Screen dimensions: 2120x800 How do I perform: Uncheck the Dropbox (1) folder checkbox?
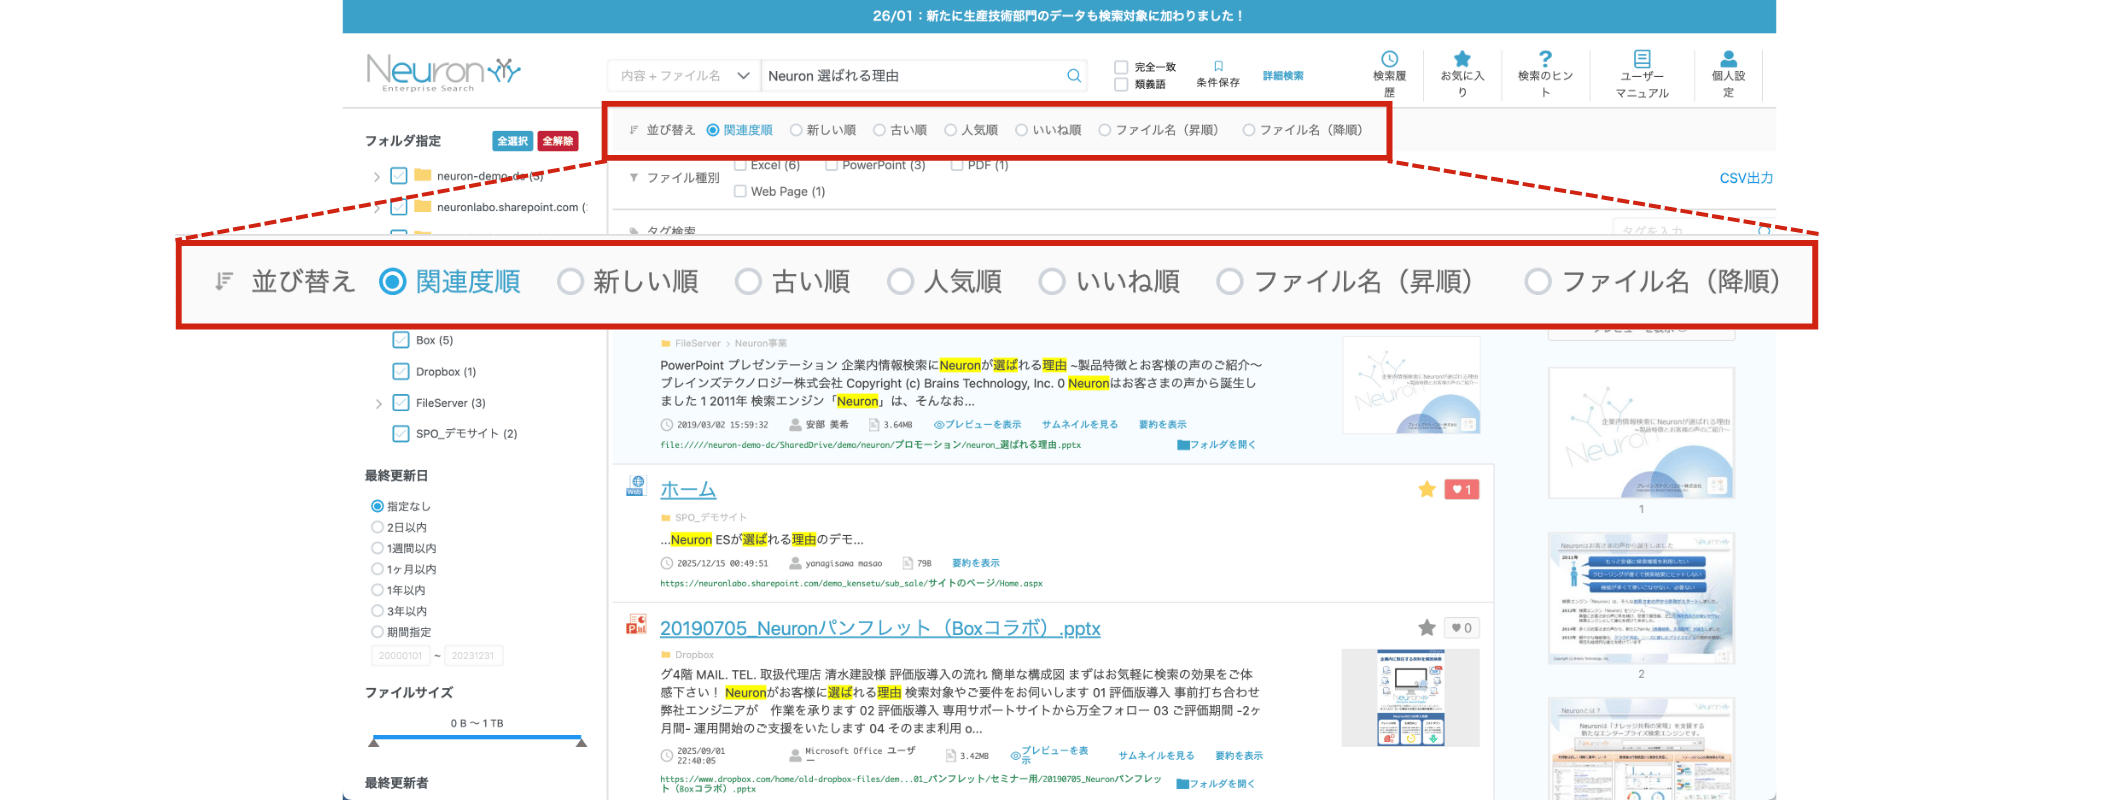click(401, 371)
